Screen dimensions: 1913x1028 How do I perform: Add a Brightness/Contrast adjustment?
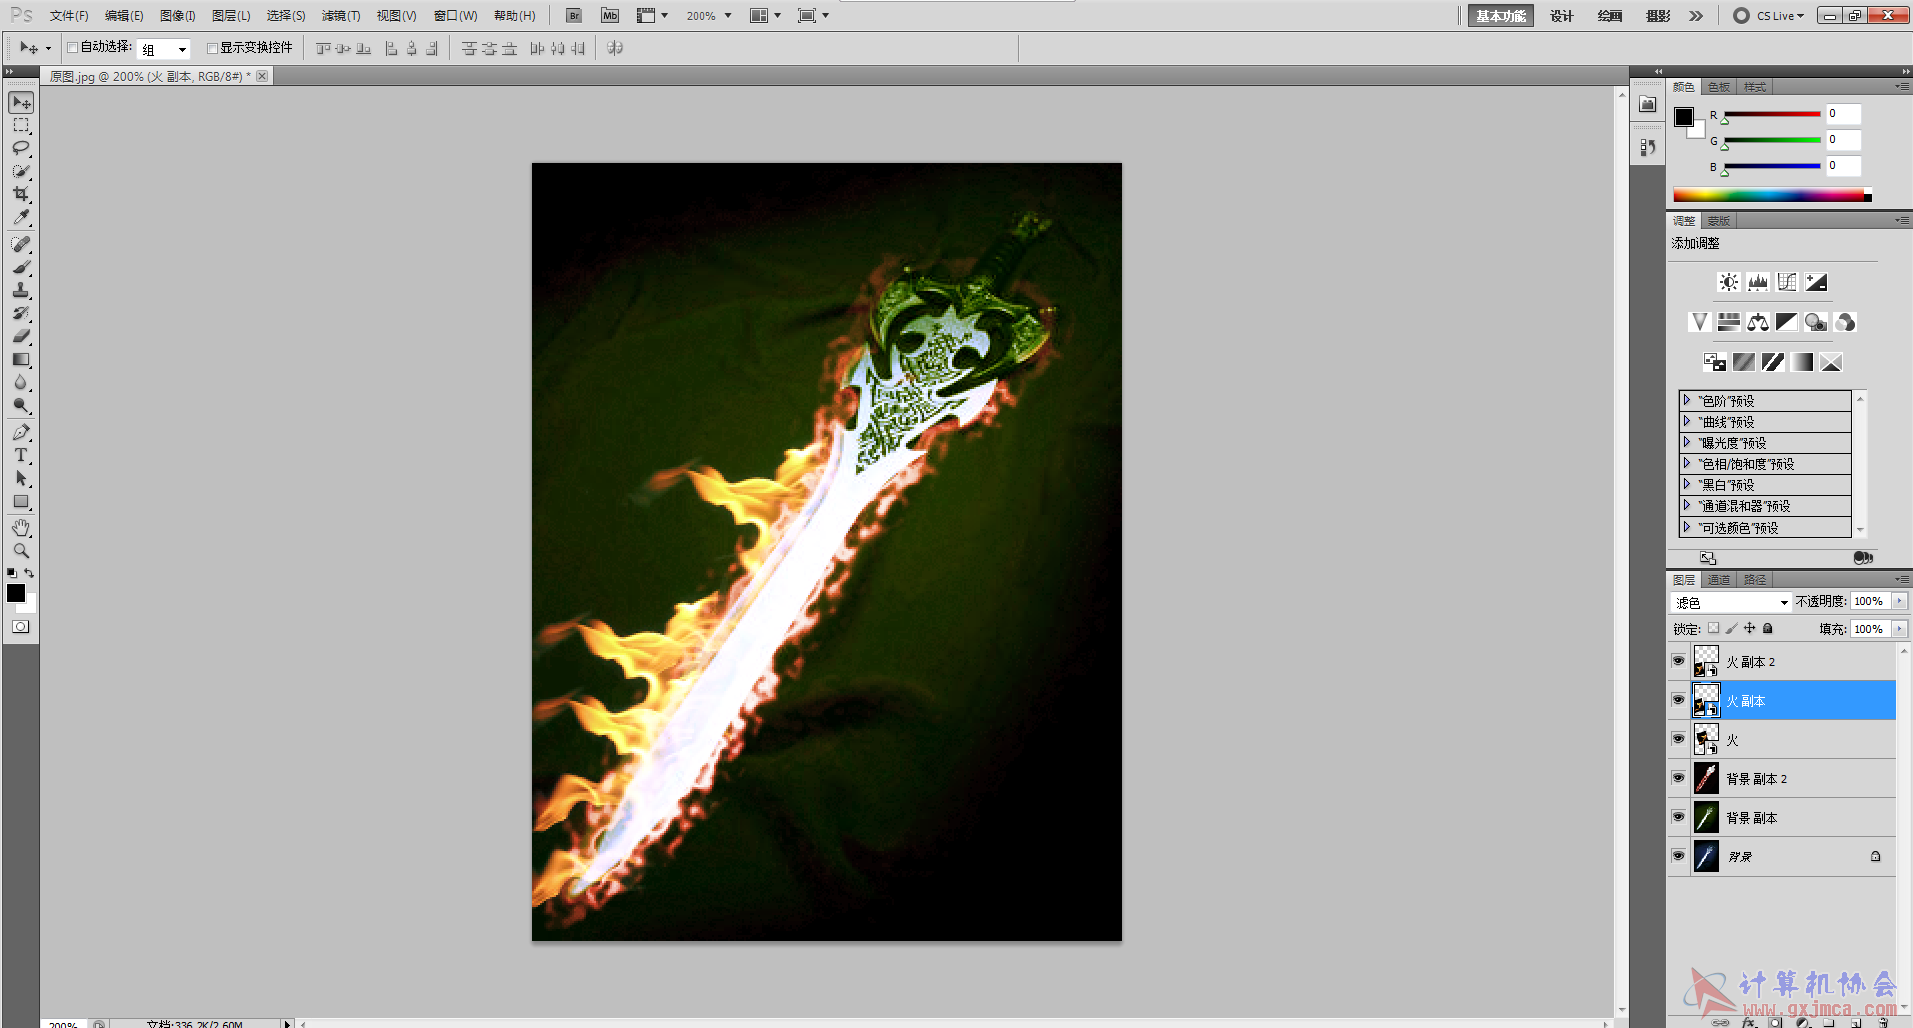tap(1729, 282)
